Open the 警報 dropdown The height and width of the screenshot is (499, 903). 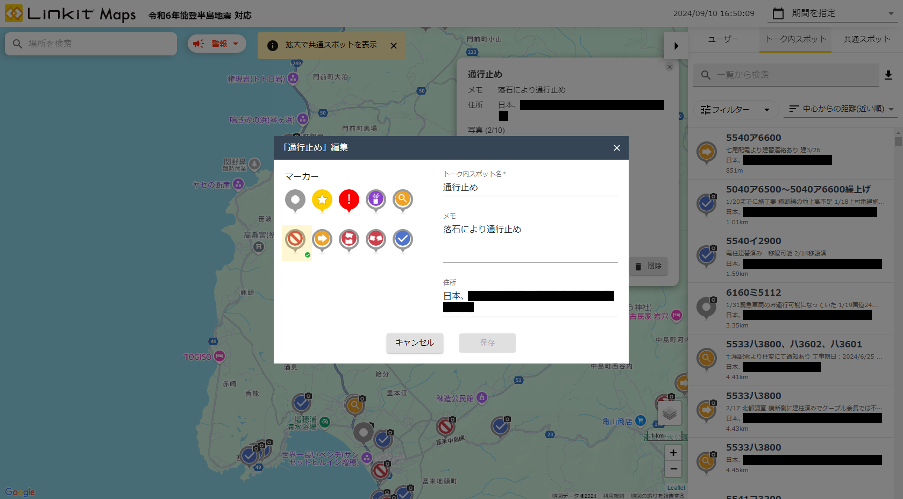coord(217,44)
